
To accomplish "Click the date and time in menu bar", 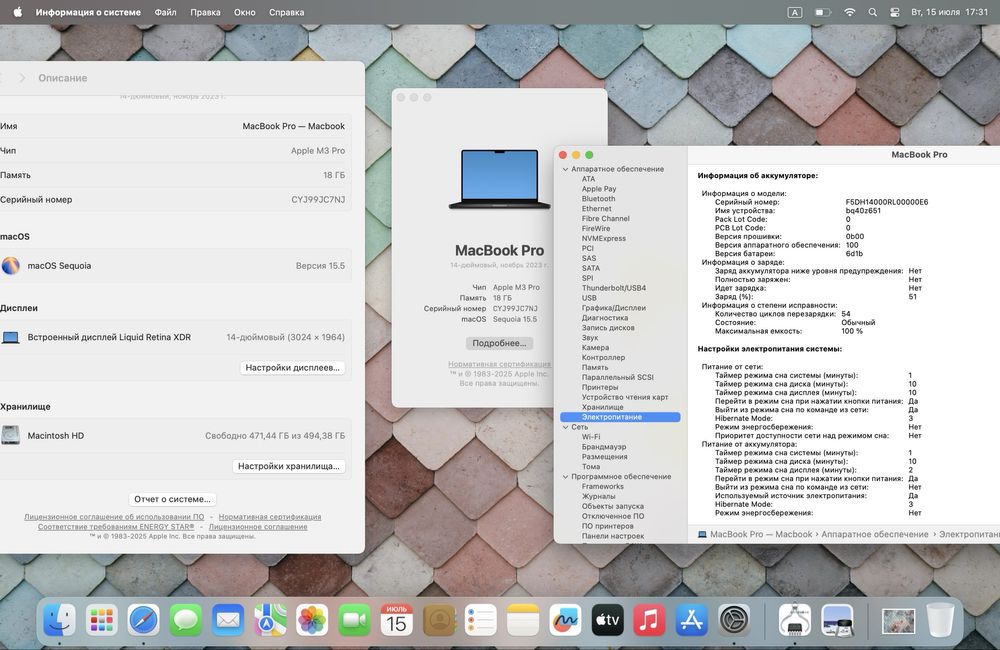I will (x=949, y=12).
